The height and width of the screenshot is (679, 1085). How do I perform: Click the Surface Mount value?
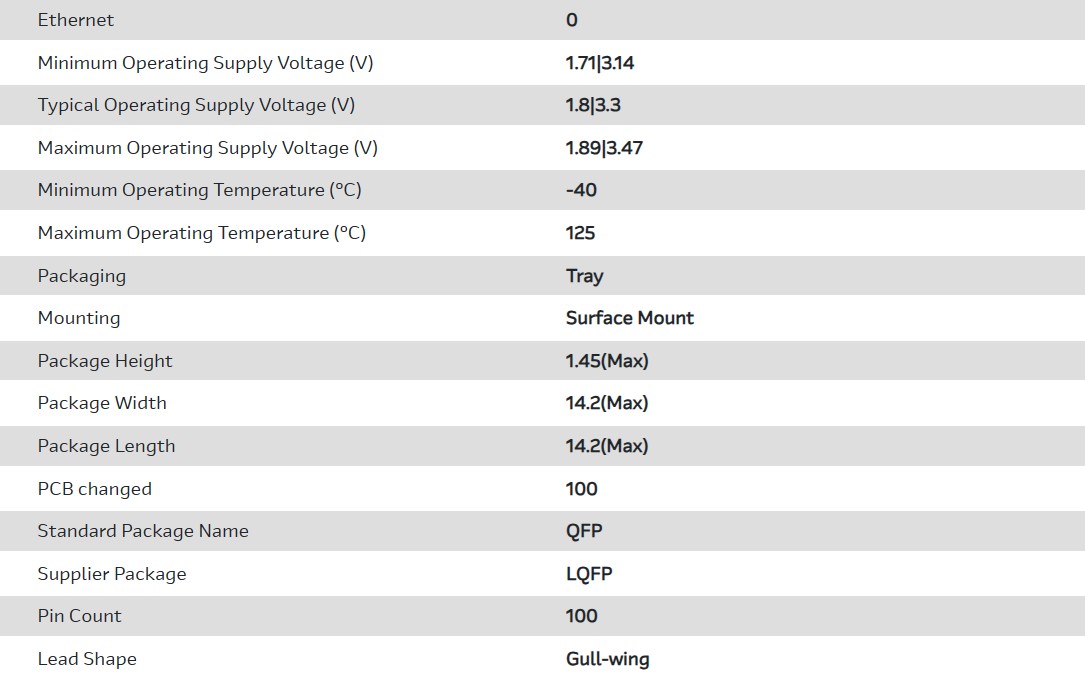click(x=629, y=318)
